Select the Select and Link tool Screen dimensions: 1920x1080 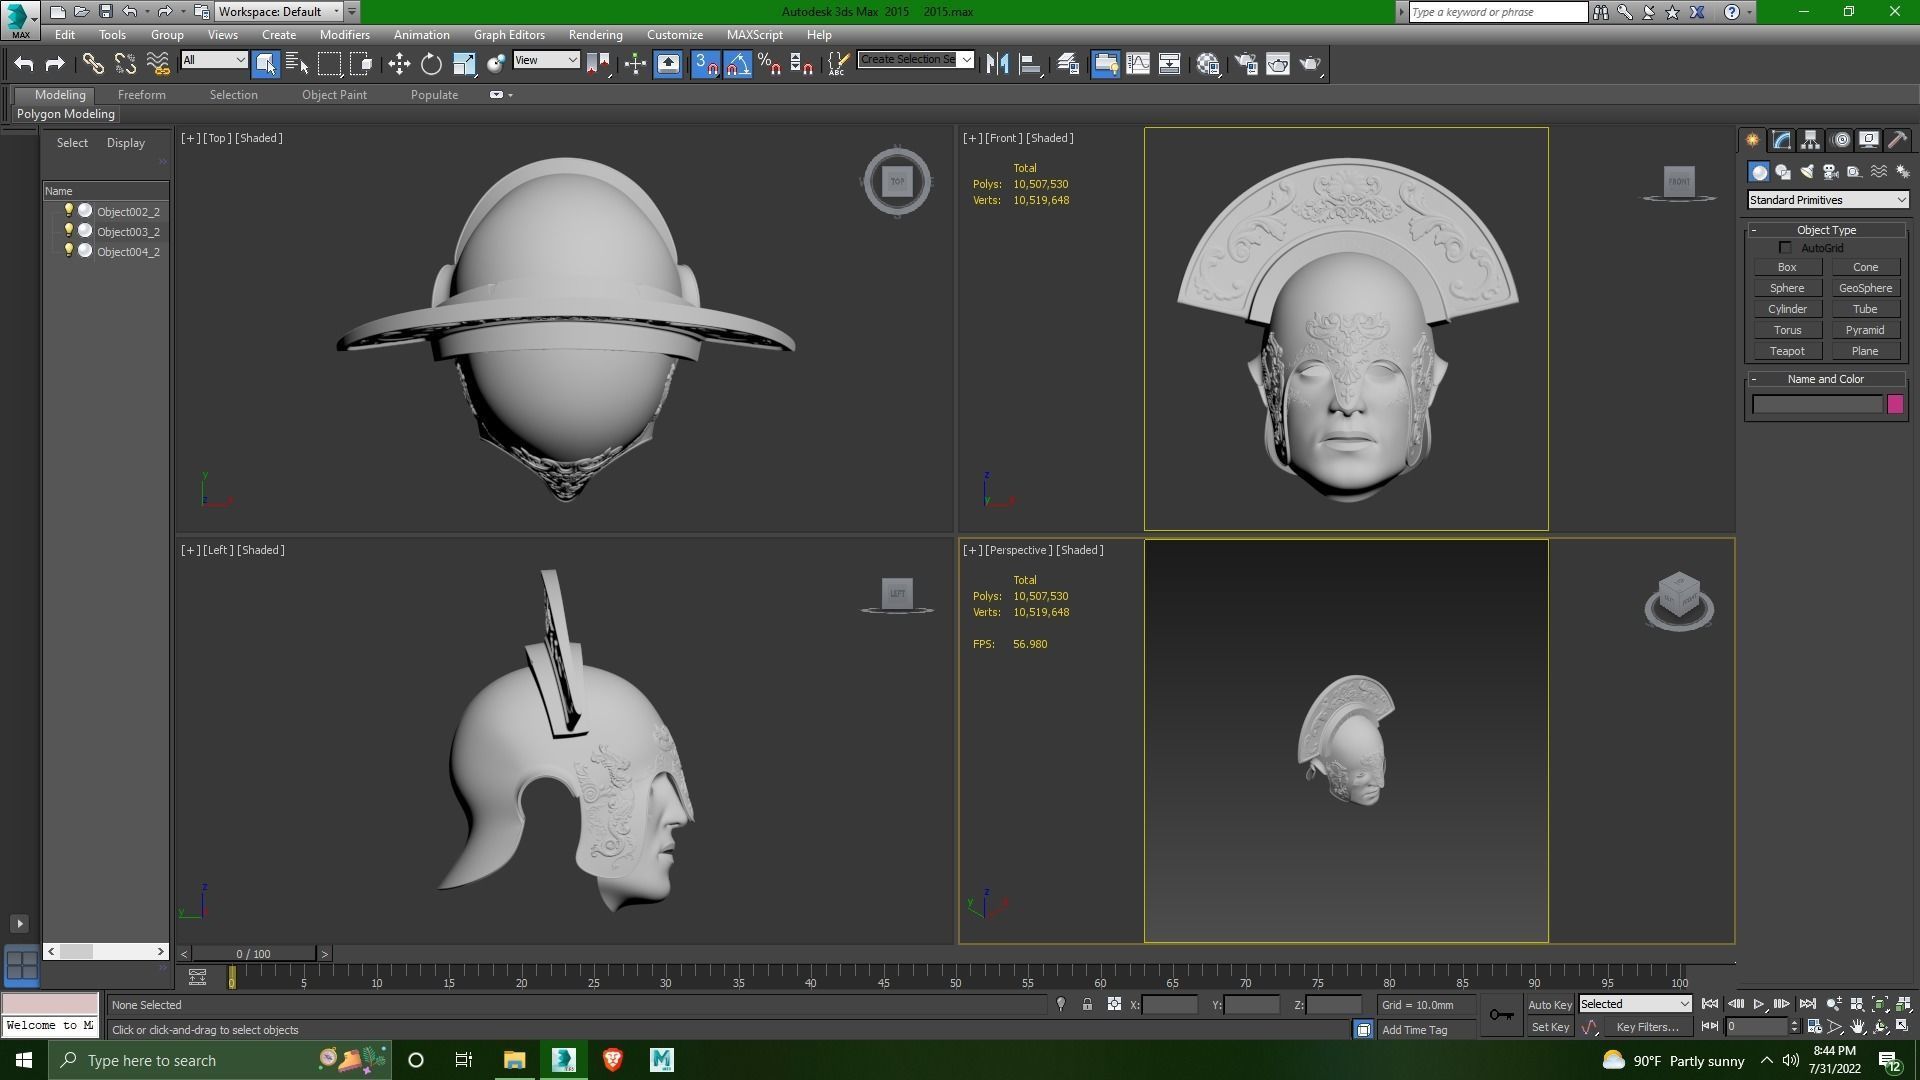pyautogui.click(x=93, y=64)
